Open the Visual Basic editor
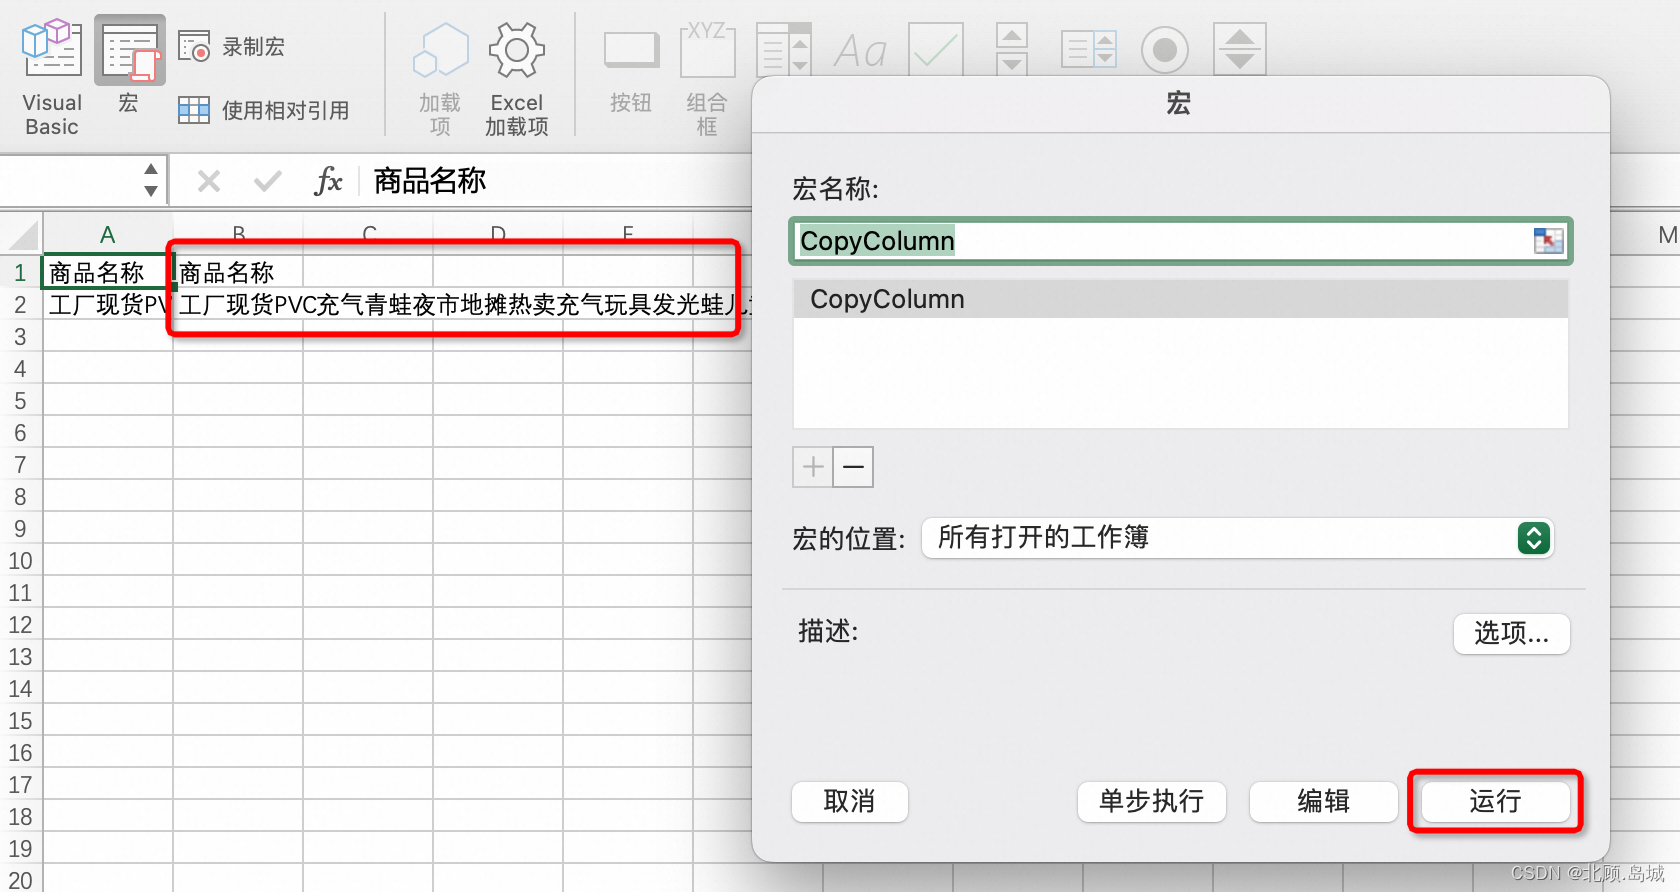This screenshot has width=1680, height=892. (51, 78)
